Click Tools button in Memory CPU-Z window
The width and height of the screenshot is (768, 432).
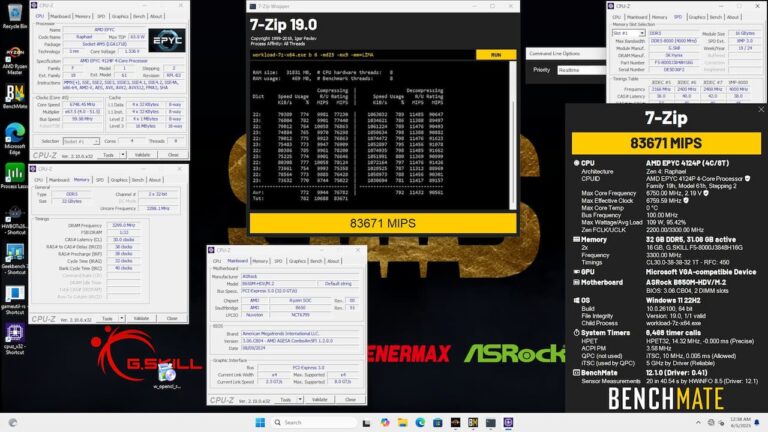(x=107, y=318)
